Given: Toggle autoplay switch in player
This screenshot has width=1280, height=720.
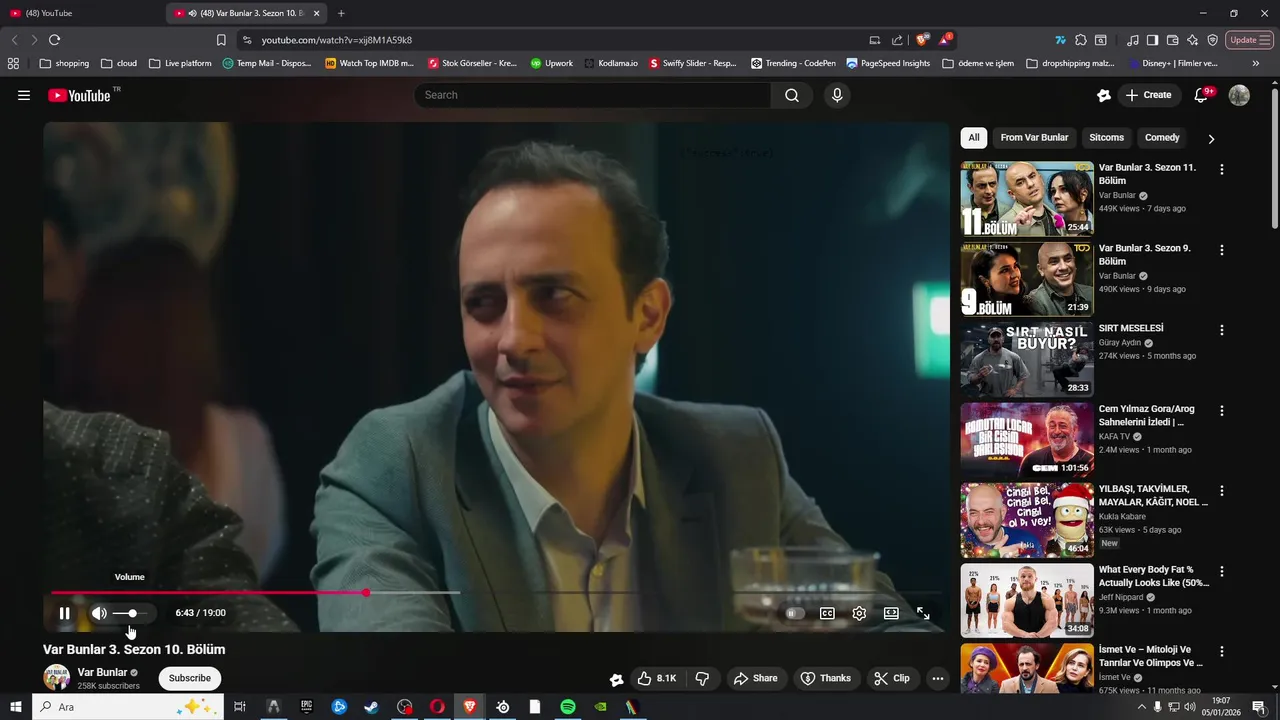Looking at the screenshot, I should pyautogui.click(x=795, y=613).
